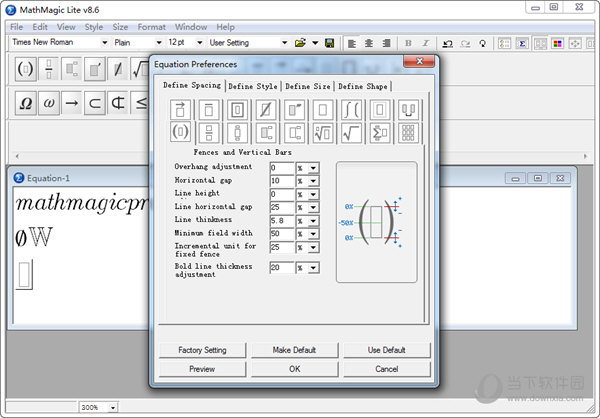Click the align center toolbar icon
This screenshot has height=418, width=600.
pos(369,43)
